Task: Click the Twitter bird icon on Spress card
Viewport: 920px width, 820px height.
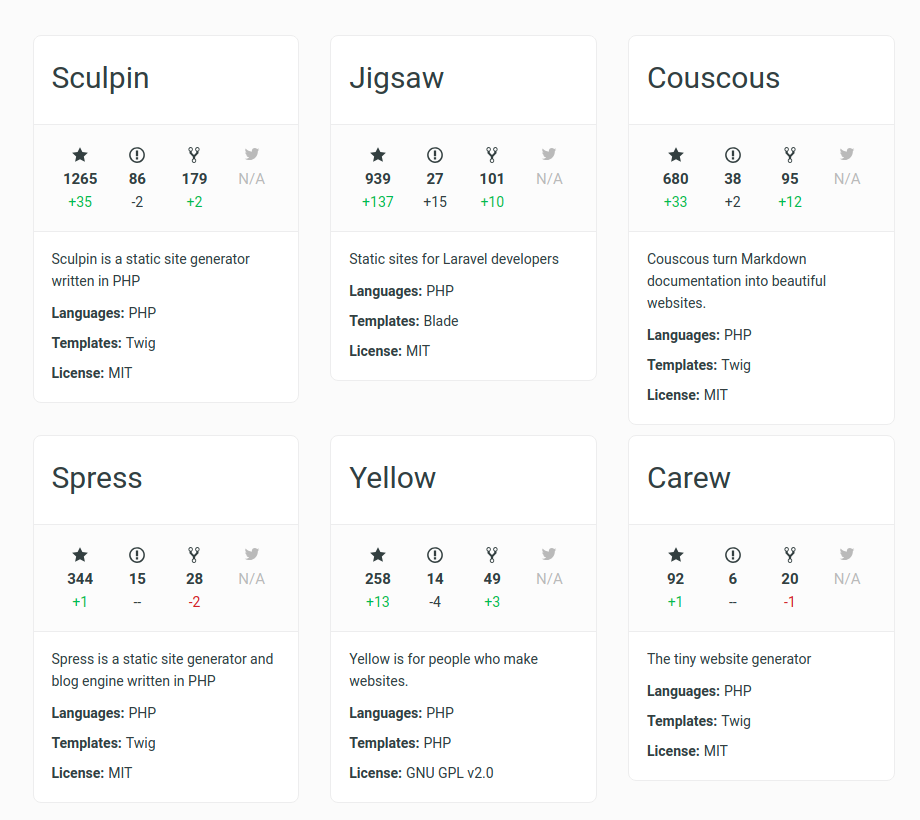Action: (252, 554)
